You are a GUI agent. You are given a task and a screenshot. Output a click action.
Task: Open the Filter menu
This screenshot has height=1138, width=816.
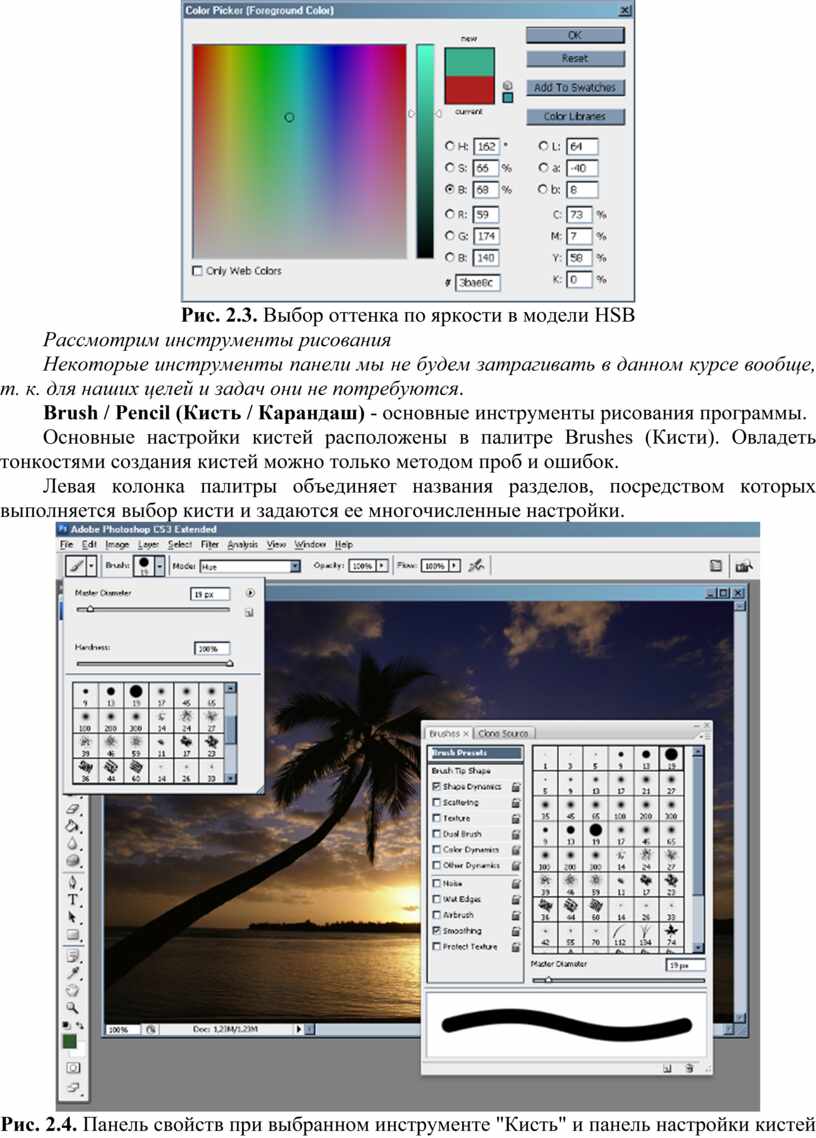tap(210, 544)
